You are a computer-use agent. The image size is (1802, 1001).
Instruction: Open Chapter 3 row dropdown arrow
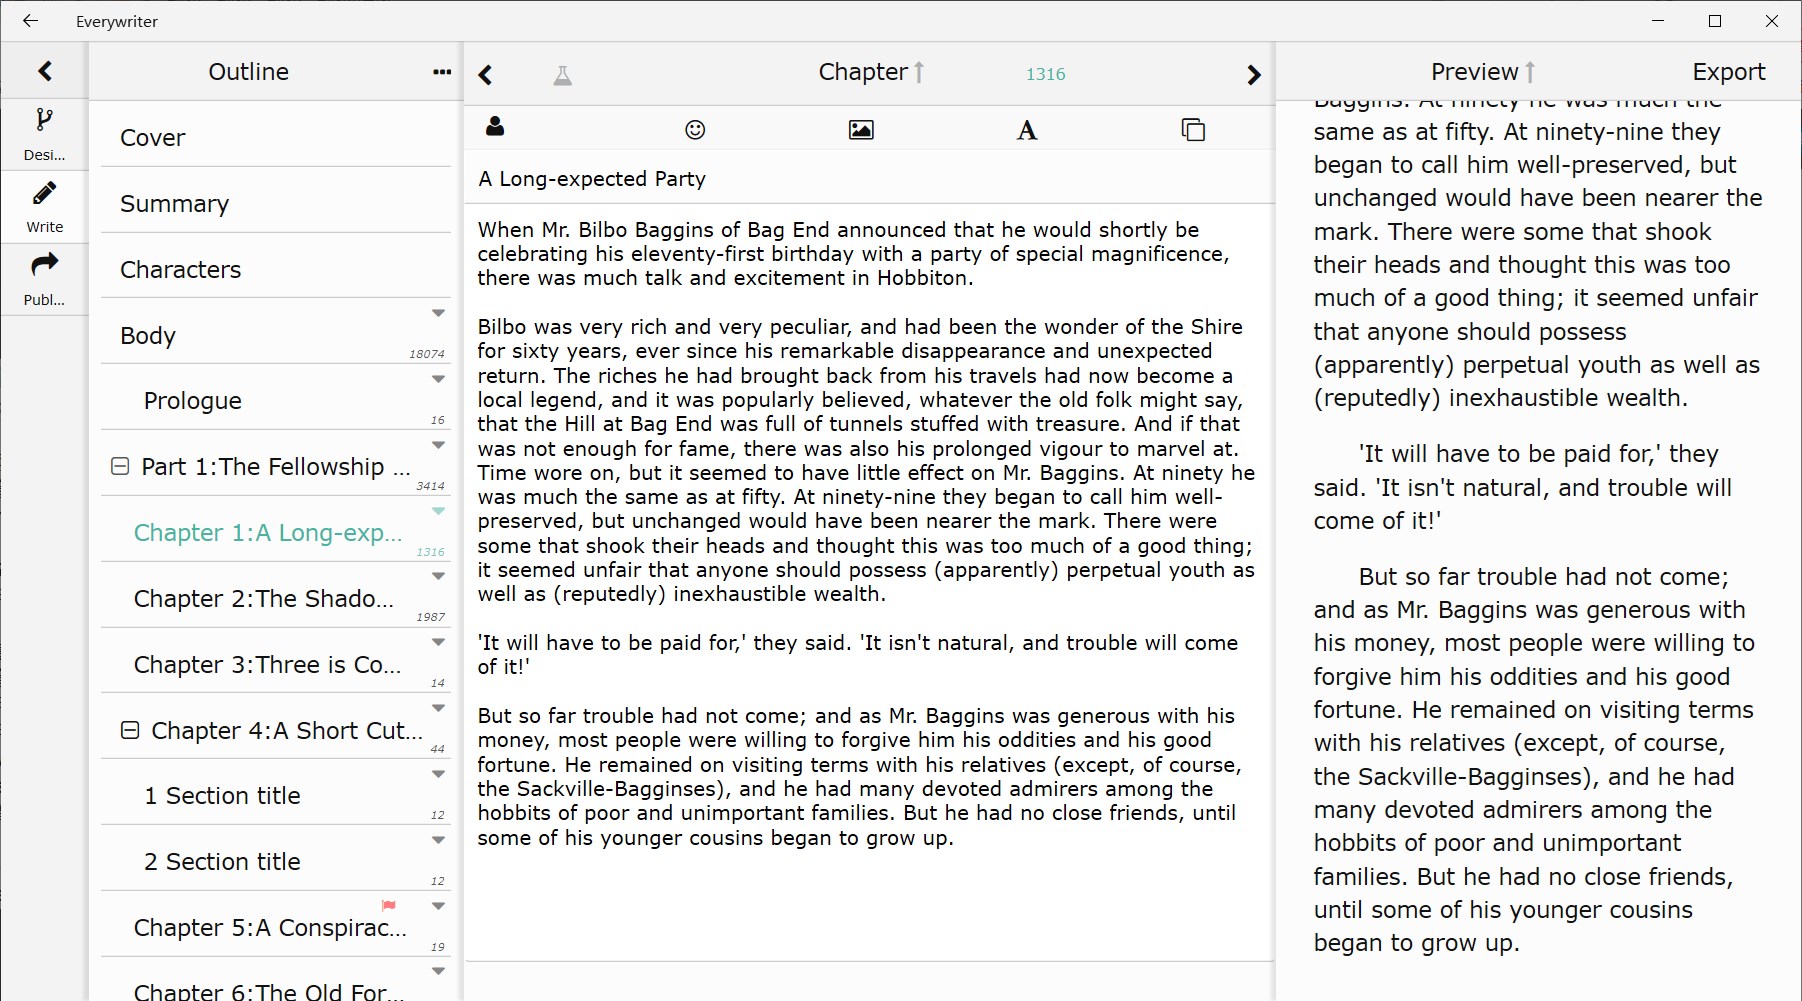438,642
